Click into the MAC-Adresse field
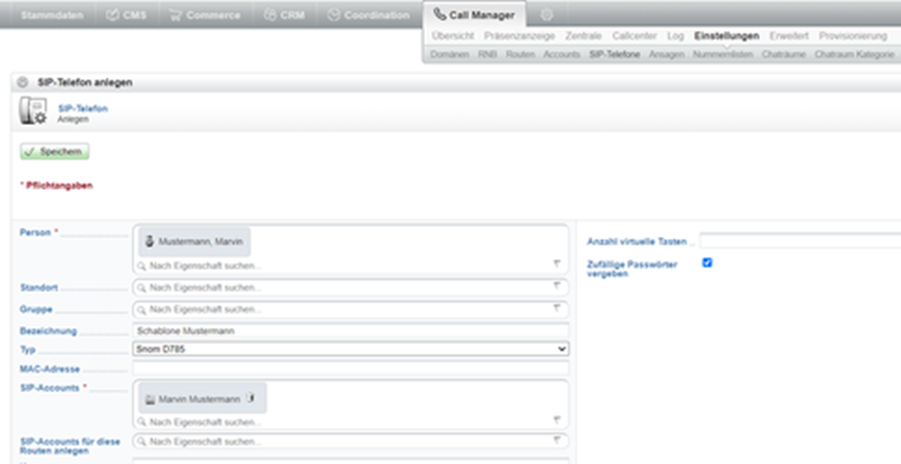The height and width of the screenshot is (464, 901). [x=351, y=369]
